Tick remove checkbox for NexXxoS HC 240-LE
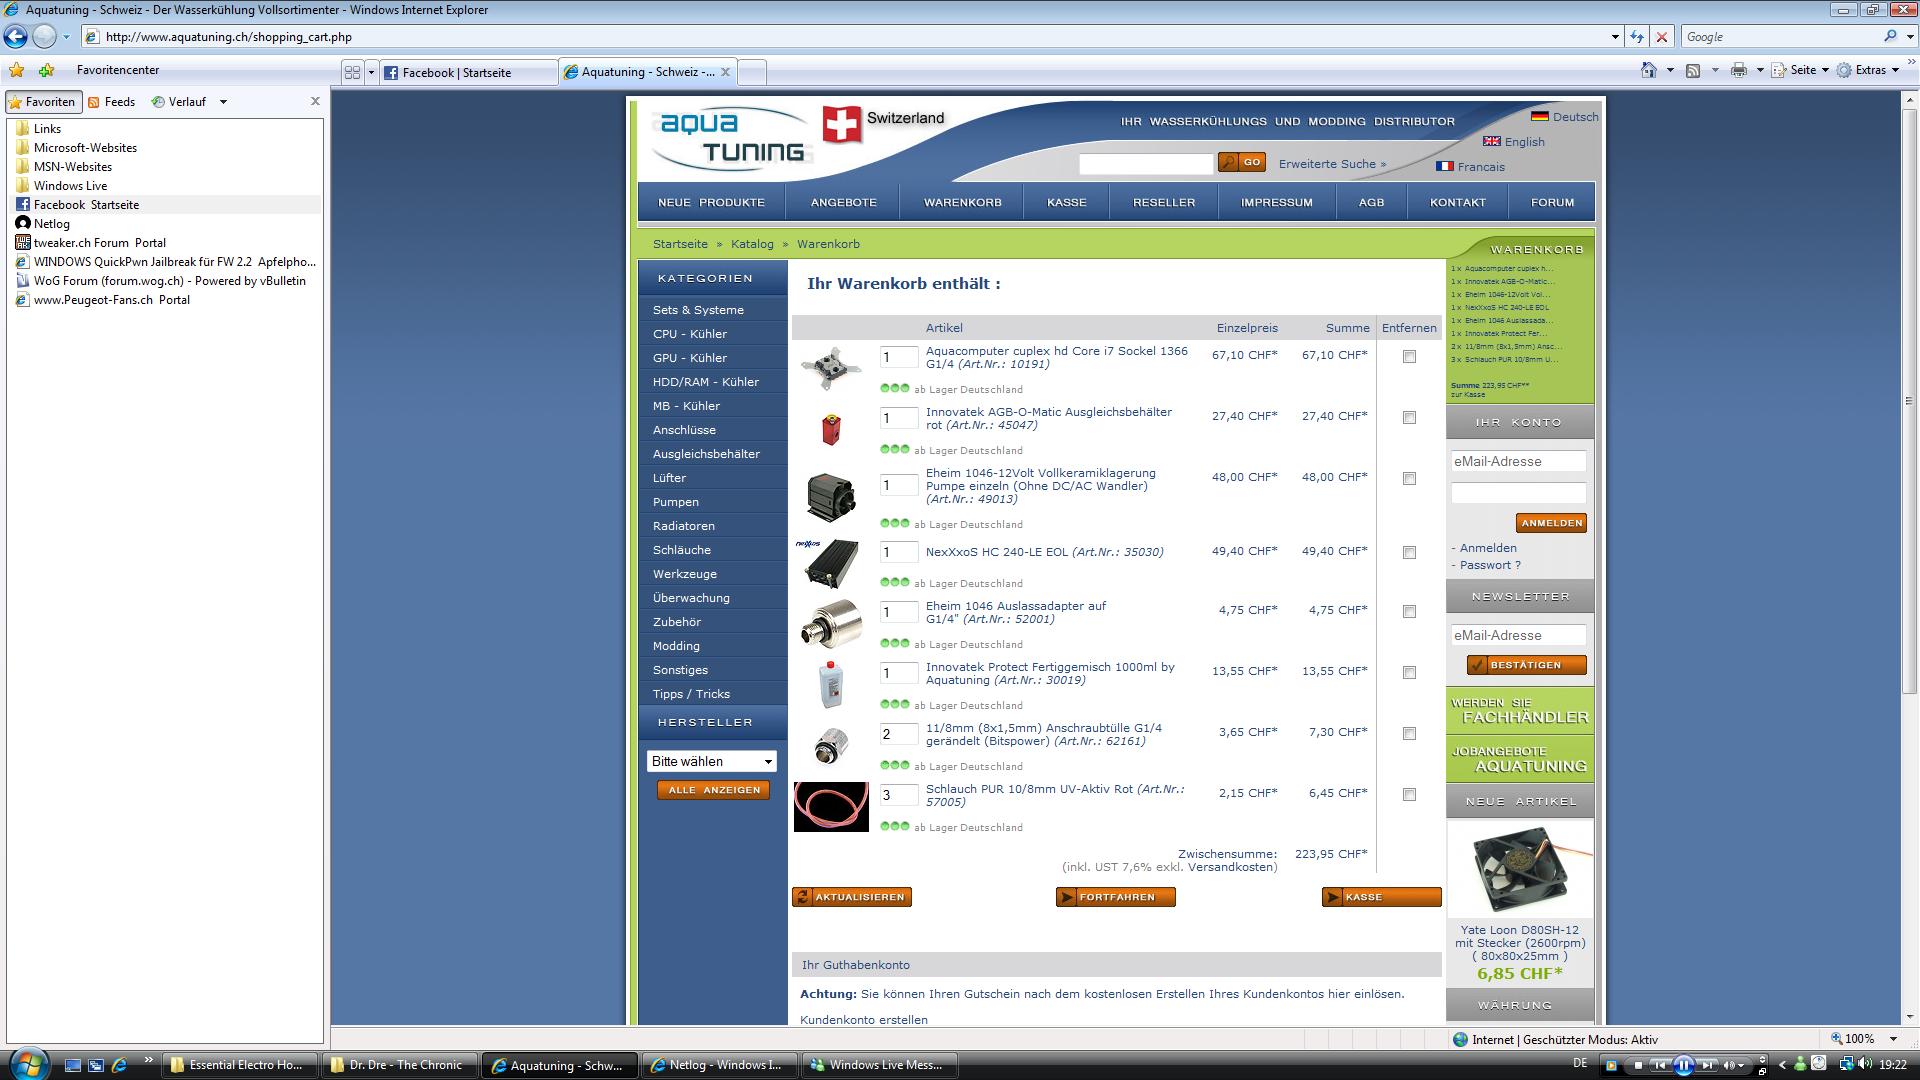The width and height of the screenshot is (1920, 1080). pyautogui.click(x=1409, y=553)
